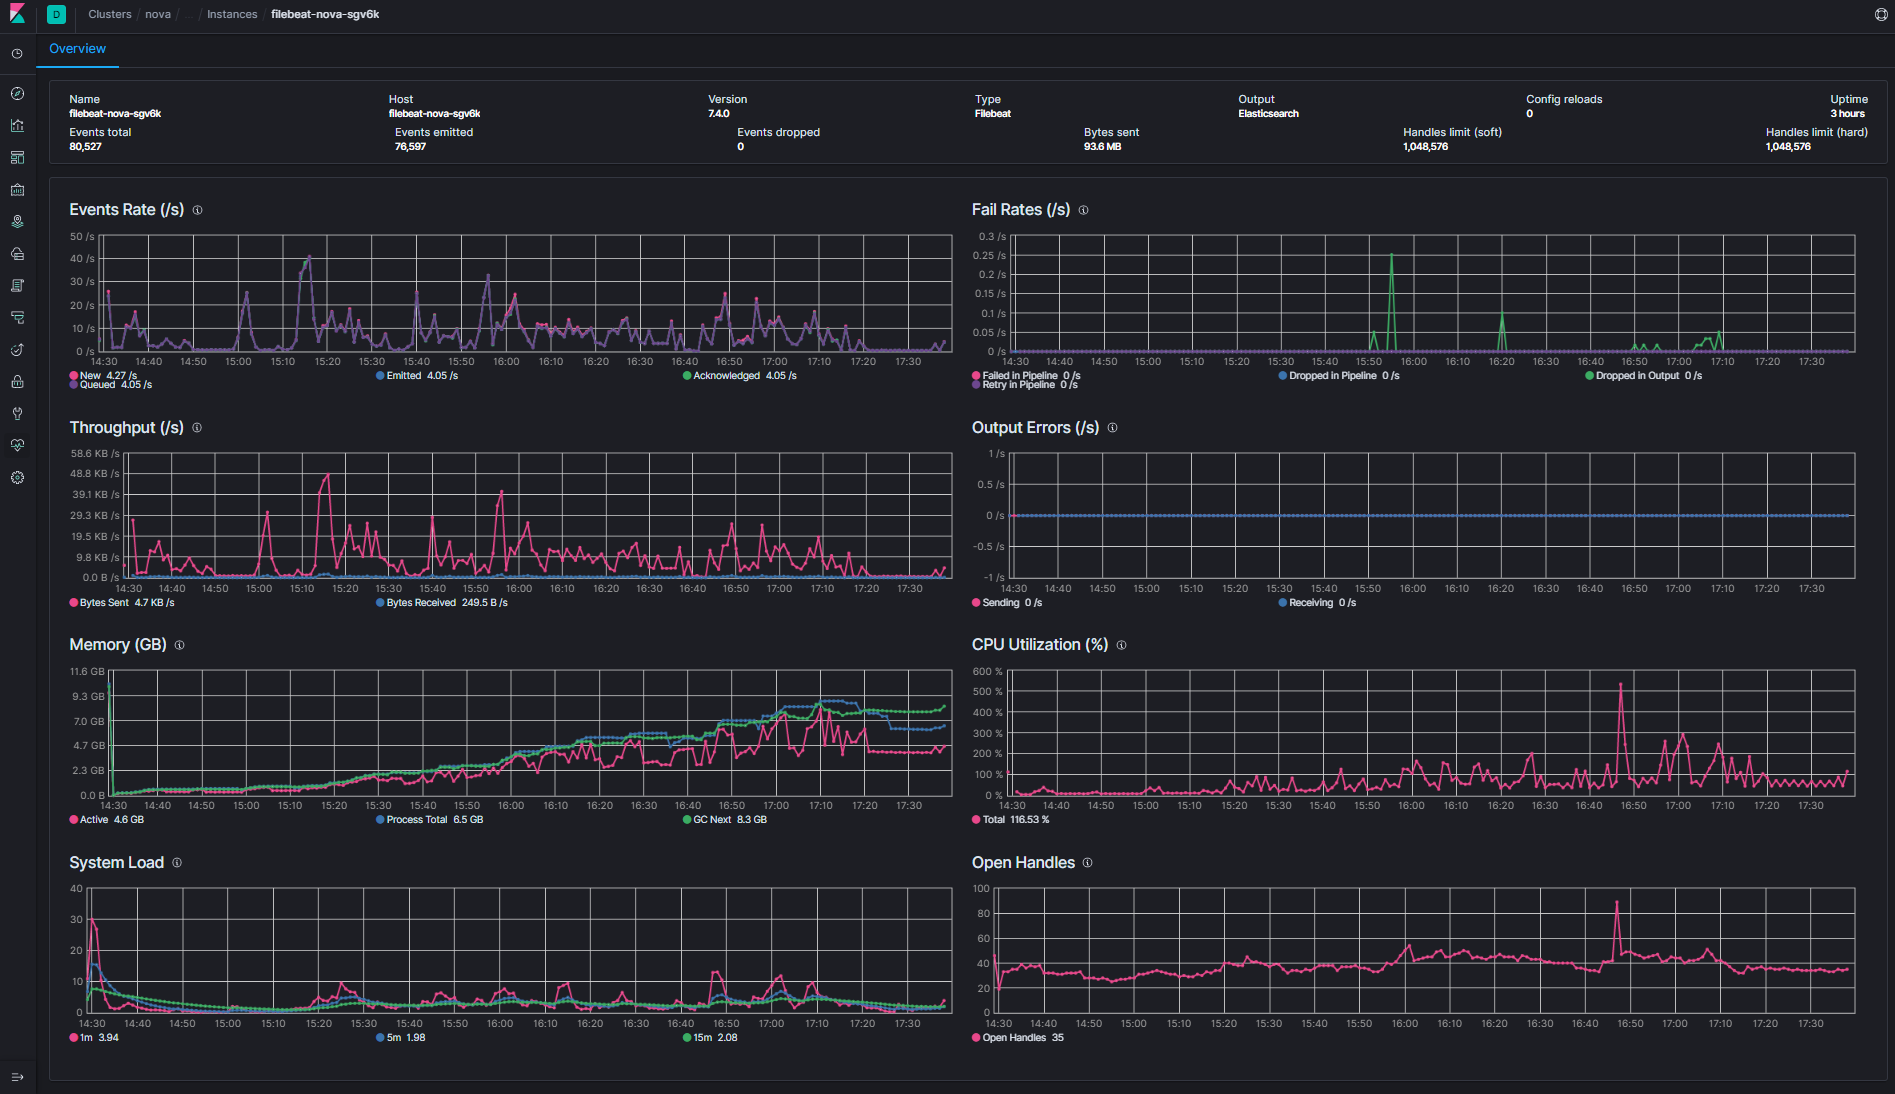Toggle the New series in Events Rate legend
Image resolution: width=1895 pixels, height=1094 pixels.
[103, 376]
